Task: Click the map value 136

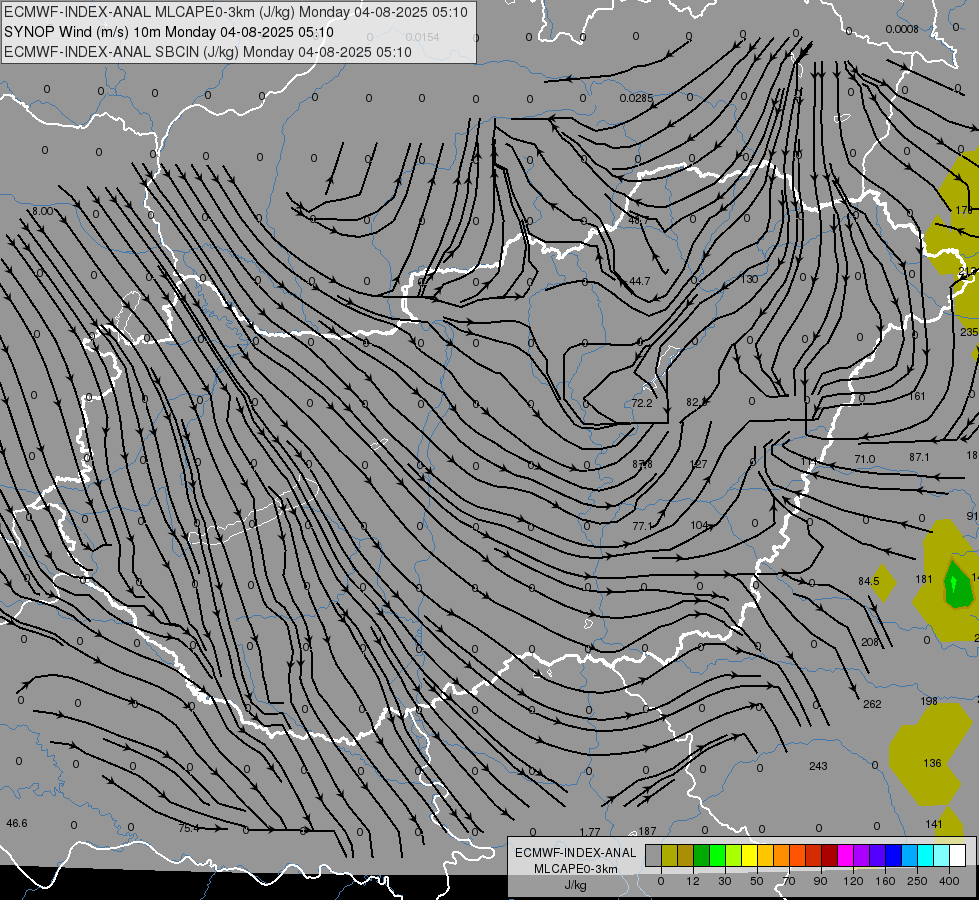Action: (x=932, y=763)
